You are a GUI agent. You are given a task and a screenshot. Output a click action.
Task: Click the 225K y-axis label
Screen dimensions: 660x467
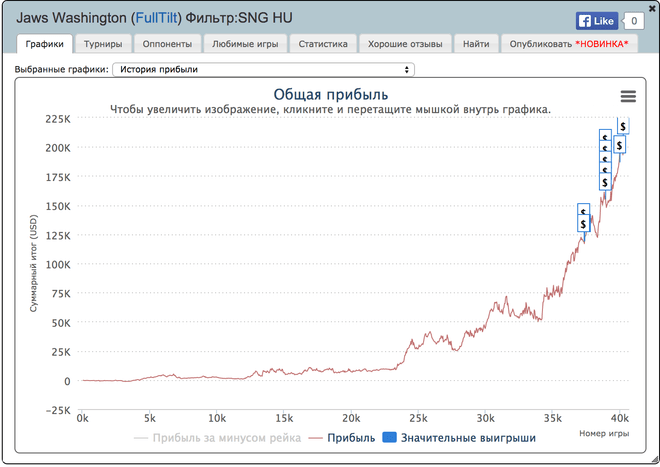(x=58, y=119)
